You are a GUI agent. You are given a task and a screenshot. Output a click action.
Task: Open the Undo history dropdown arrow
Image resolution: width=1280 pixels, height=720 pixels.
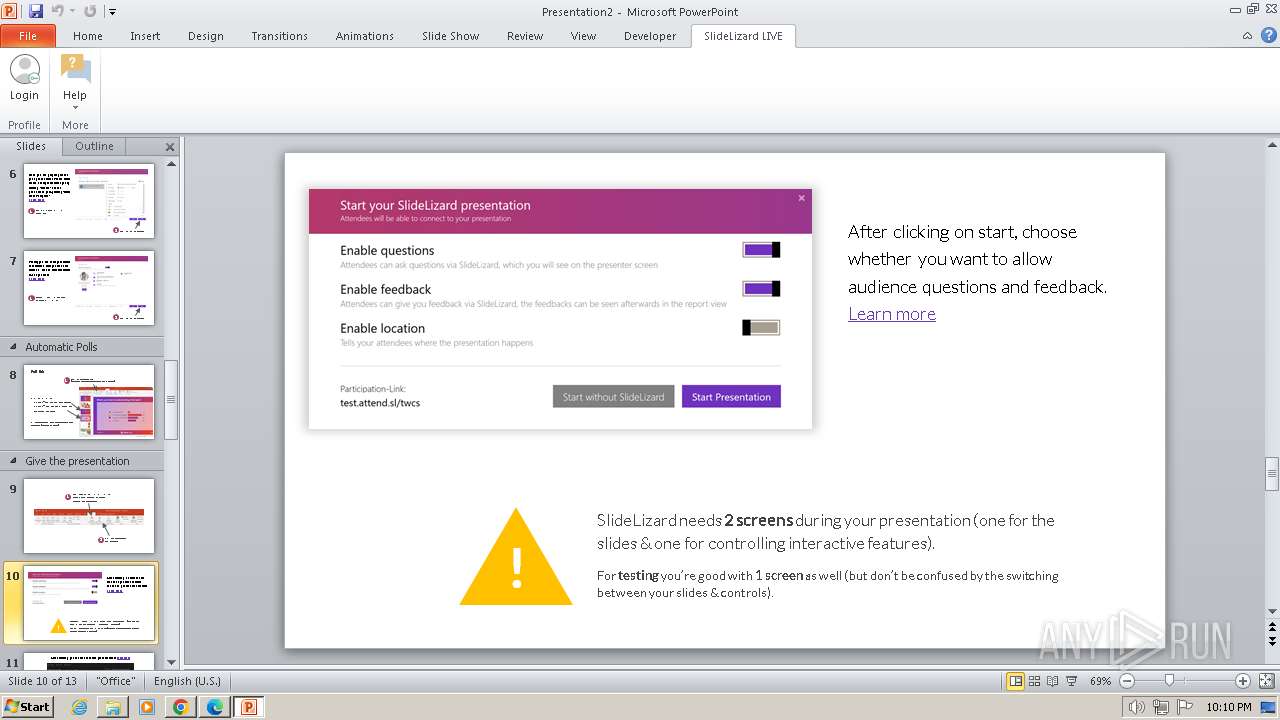(x=72, y=11)
